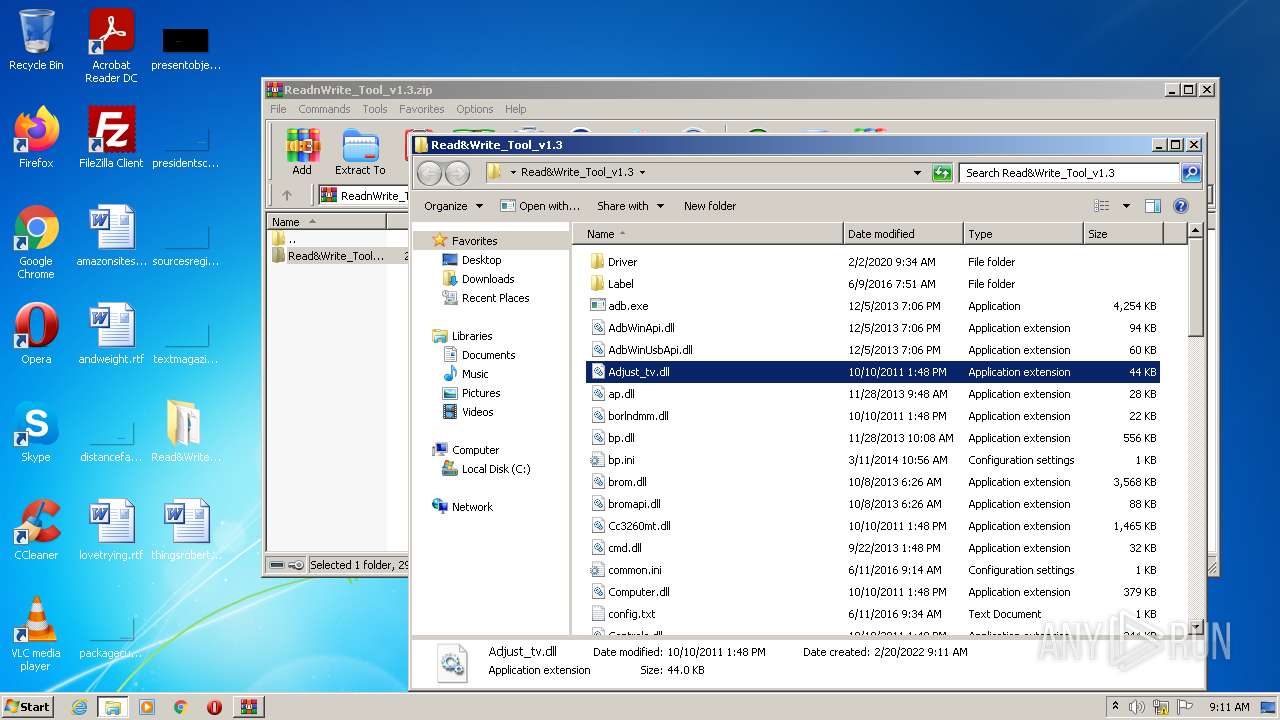1280x720 pixels.
Task: Sort files by Size column header
Action: (x=1123, y=234)
